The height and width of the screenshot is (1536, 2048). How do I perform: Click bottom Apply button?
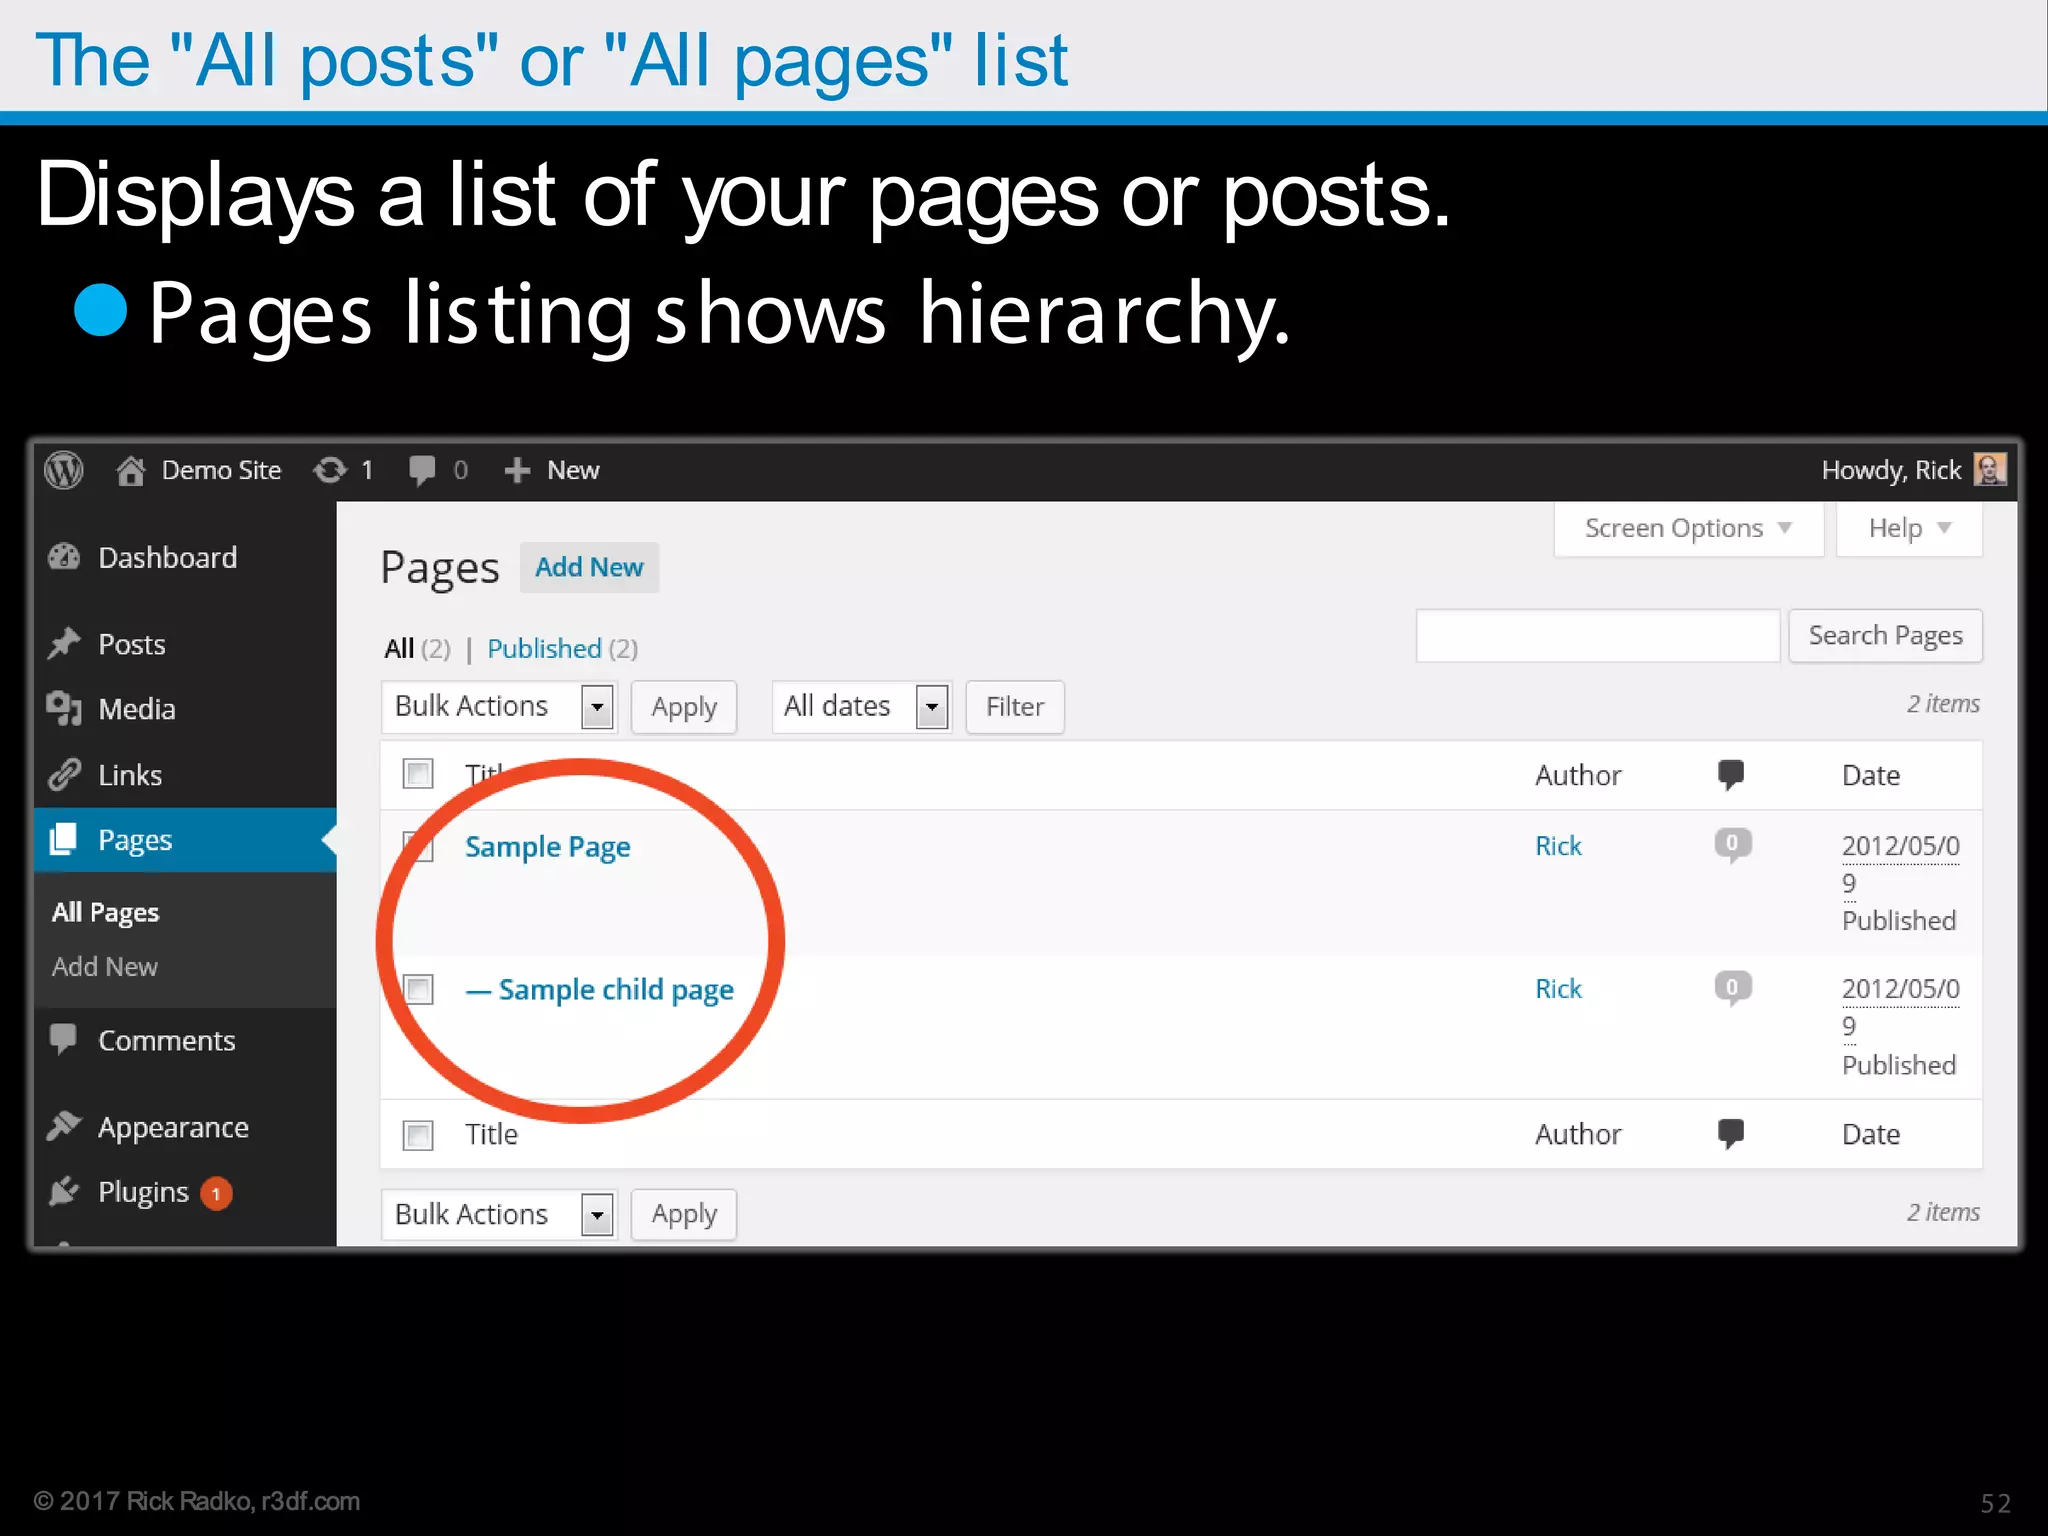pyautogui.click(x=684, y=1215)
